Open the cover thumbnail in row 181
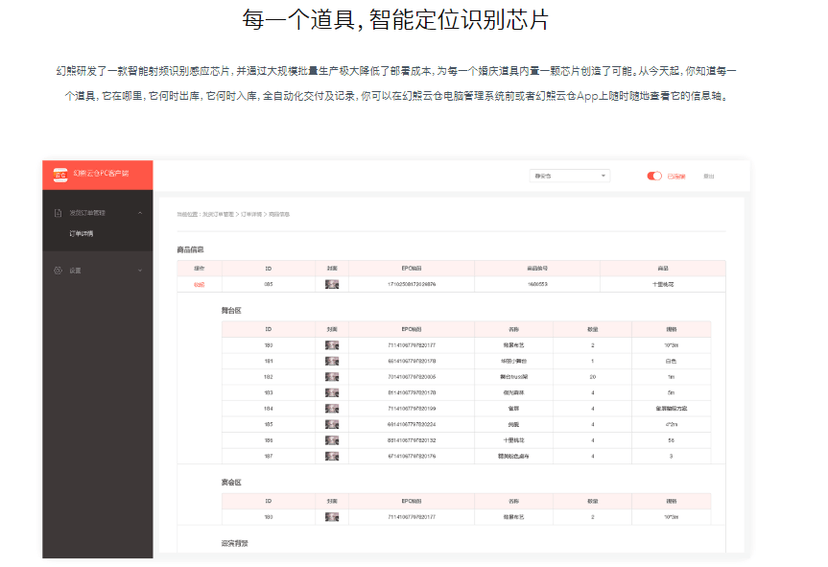This screenshot has width=828, height=567. (x=332, y=361)
